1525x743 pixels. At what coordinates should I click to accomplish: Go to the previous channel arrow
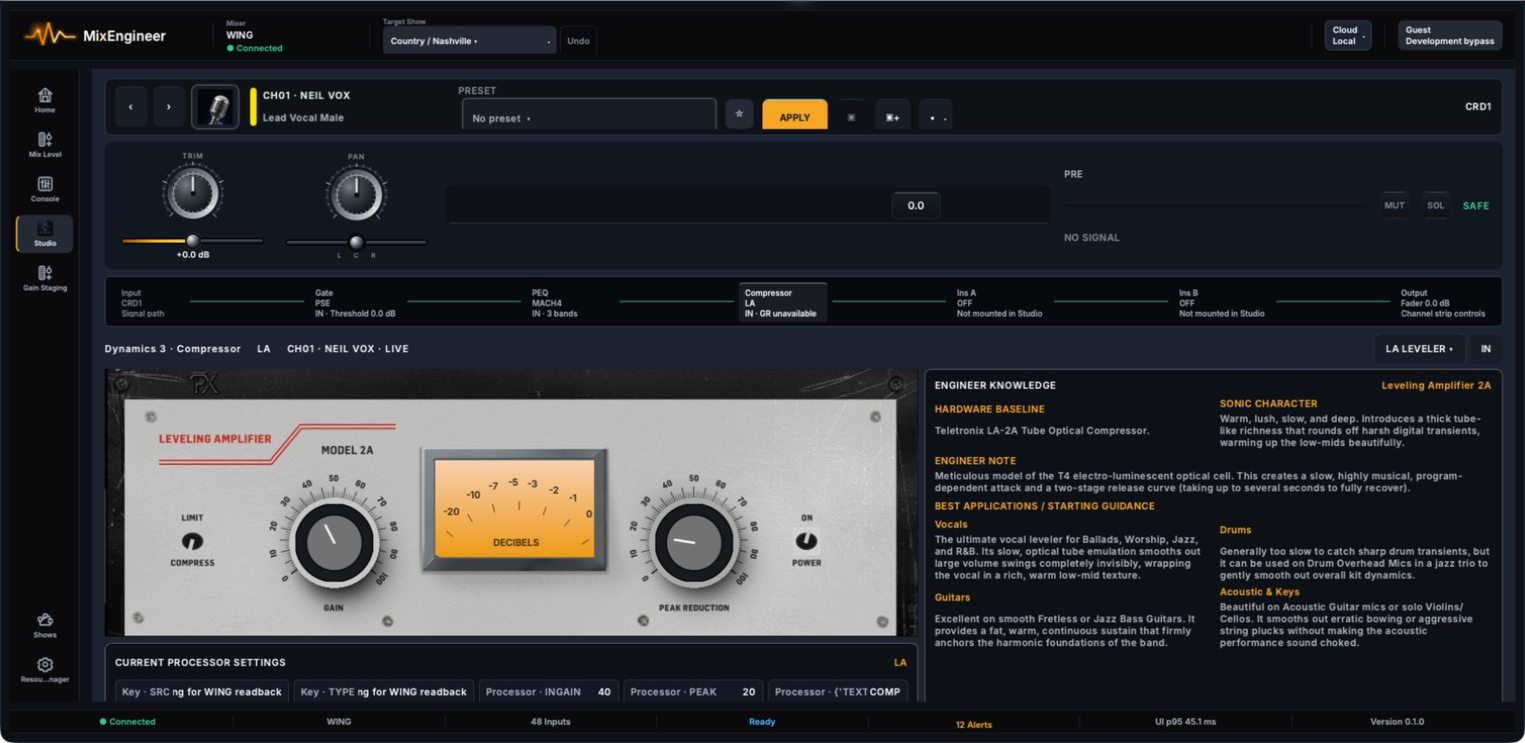tap(131, 106)
